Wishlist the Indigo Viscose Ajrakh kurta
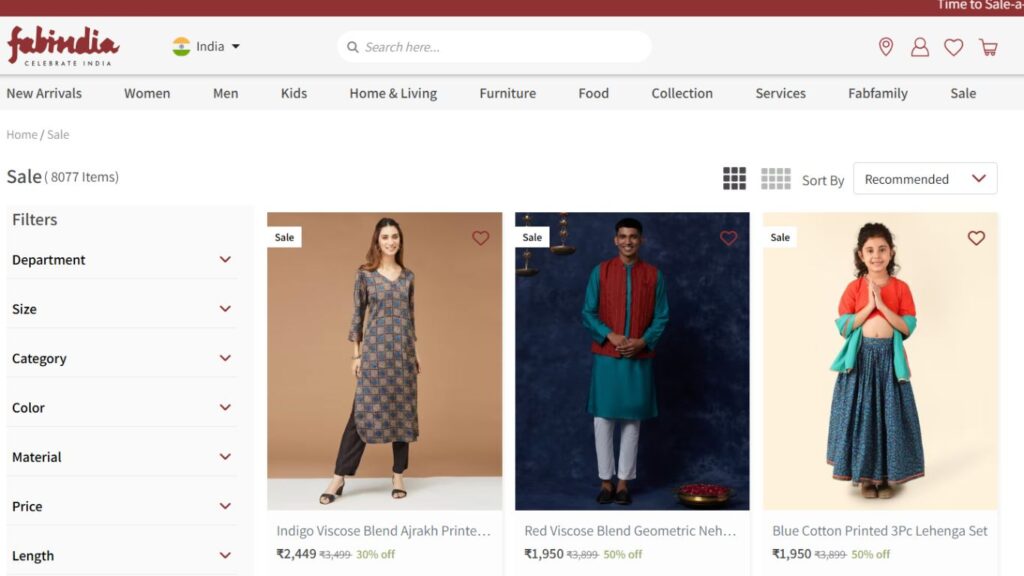 click(x=480, y=238)
